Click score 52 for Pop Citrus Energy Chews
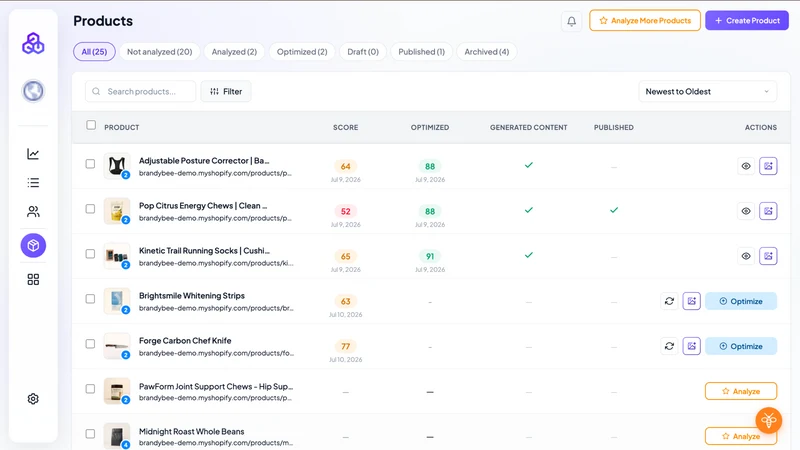Image resolution: width=800 pixels, height=450 pixels. [345, 211]
